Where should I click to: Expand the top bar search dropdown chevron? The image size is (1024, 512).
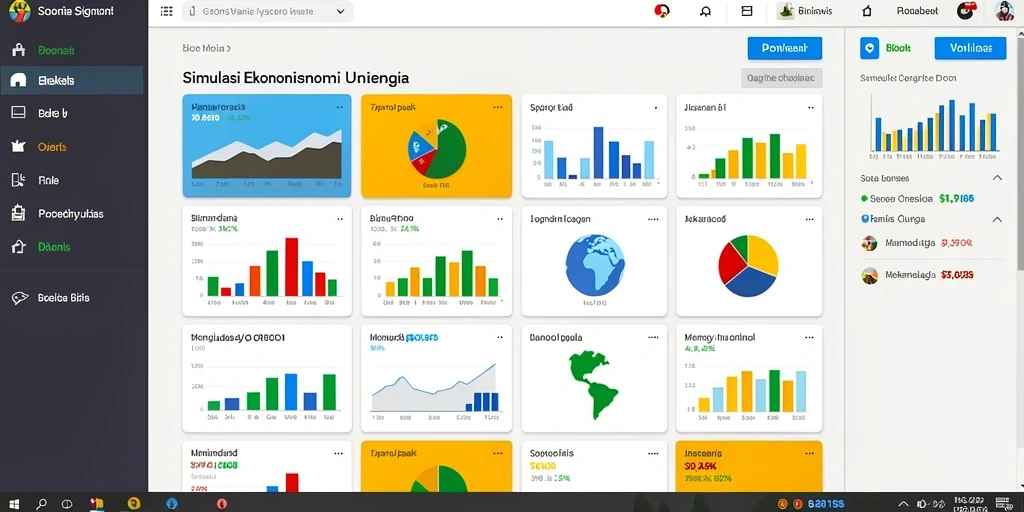(340, 12)
